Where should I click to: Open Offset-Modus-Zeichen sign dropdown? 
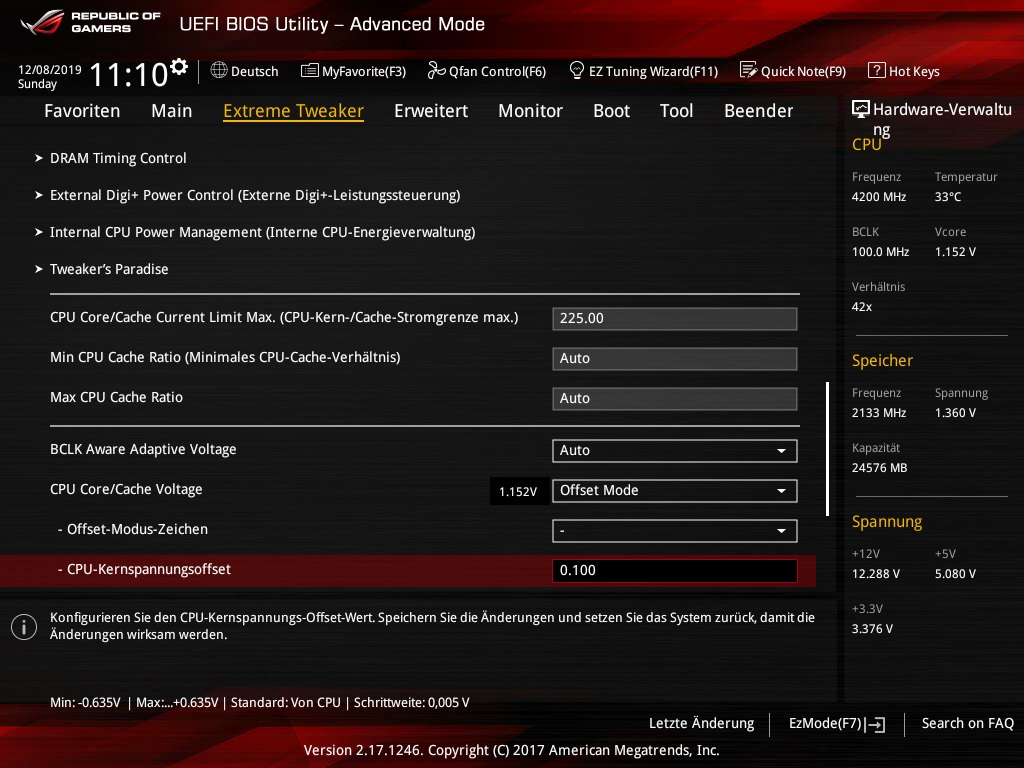(675, 530)
